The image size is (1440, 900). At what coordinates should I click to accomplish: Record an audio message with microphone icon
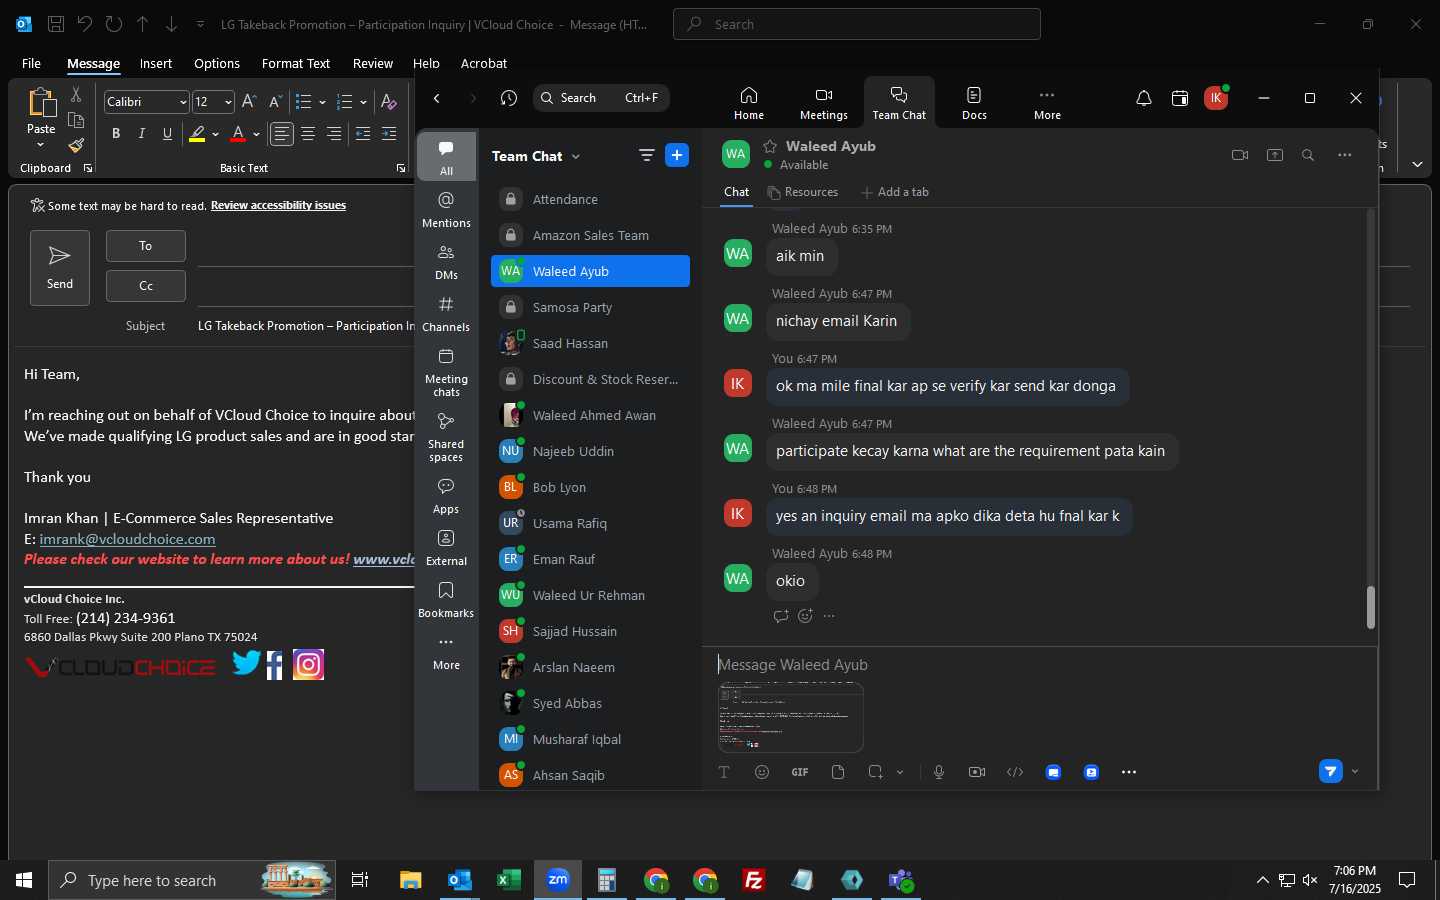point(939,772)
